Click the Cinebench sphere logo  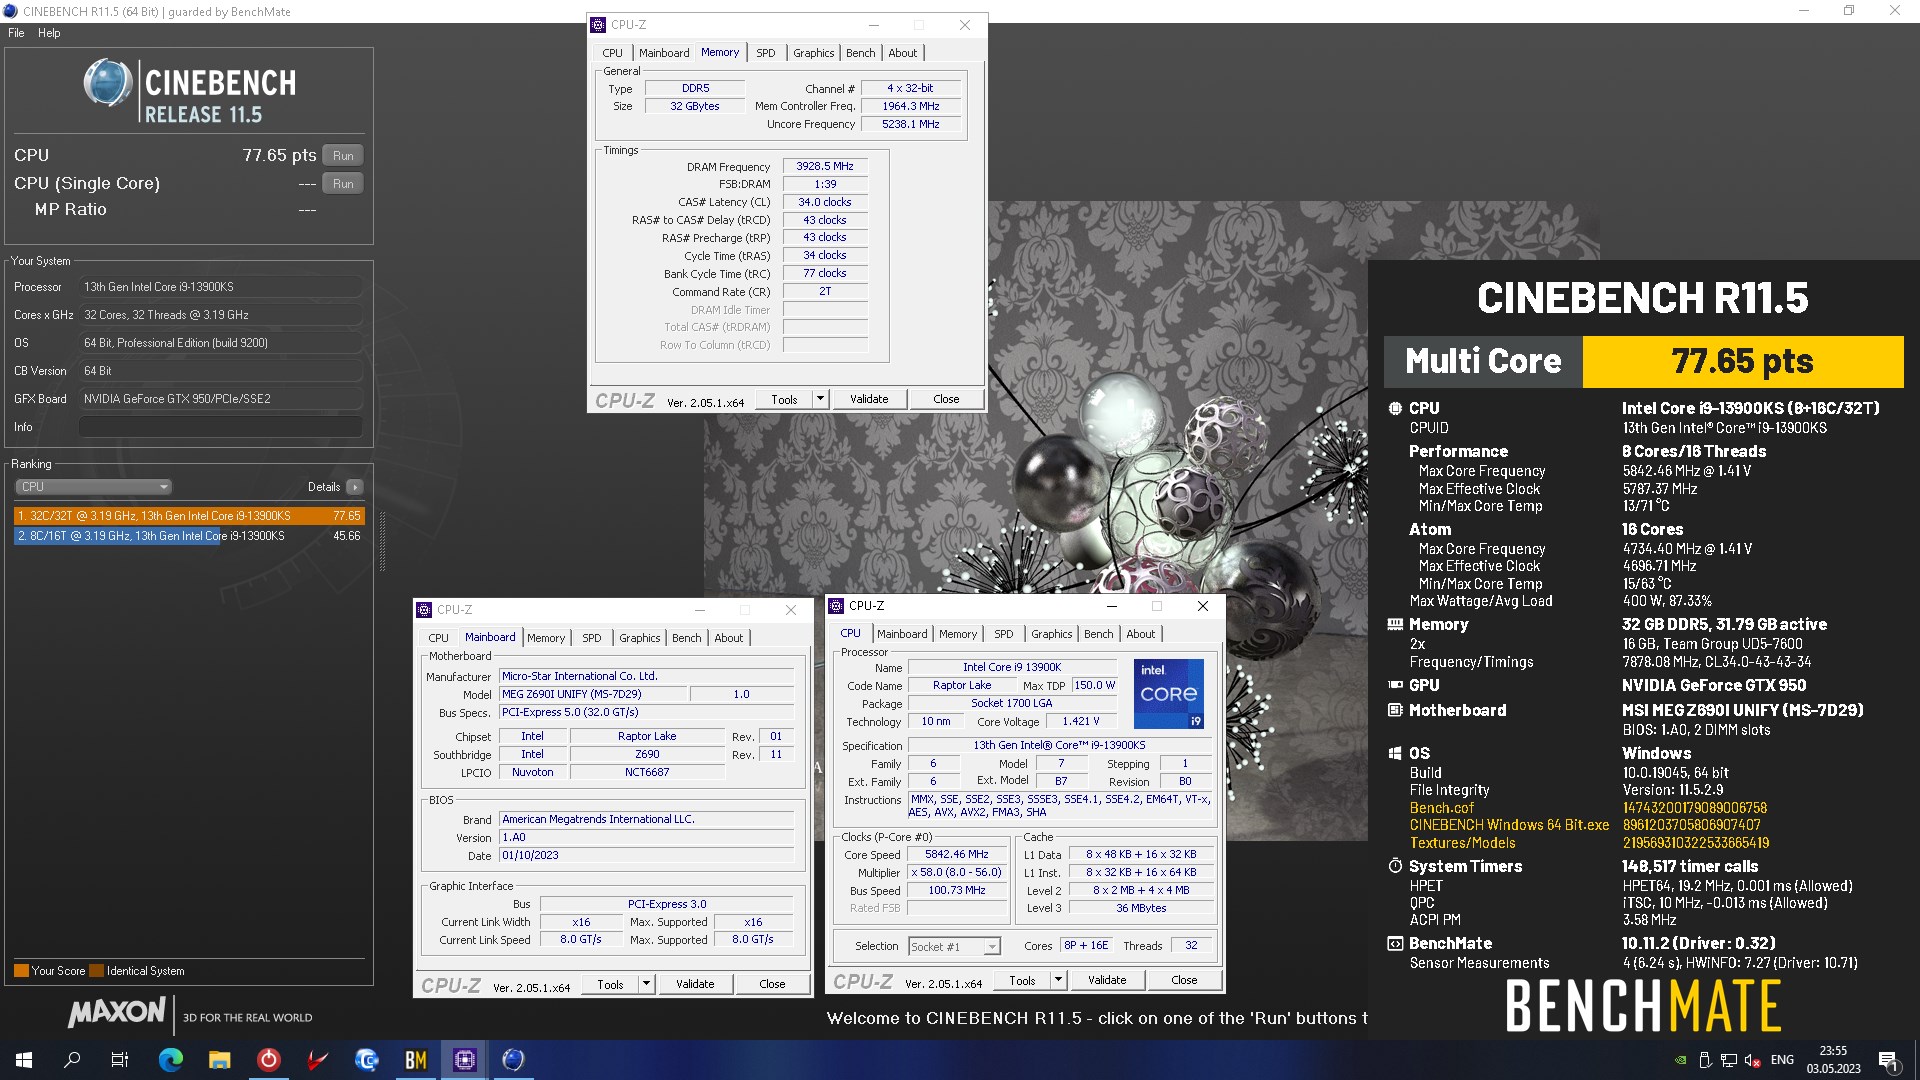tap(107, 83)
